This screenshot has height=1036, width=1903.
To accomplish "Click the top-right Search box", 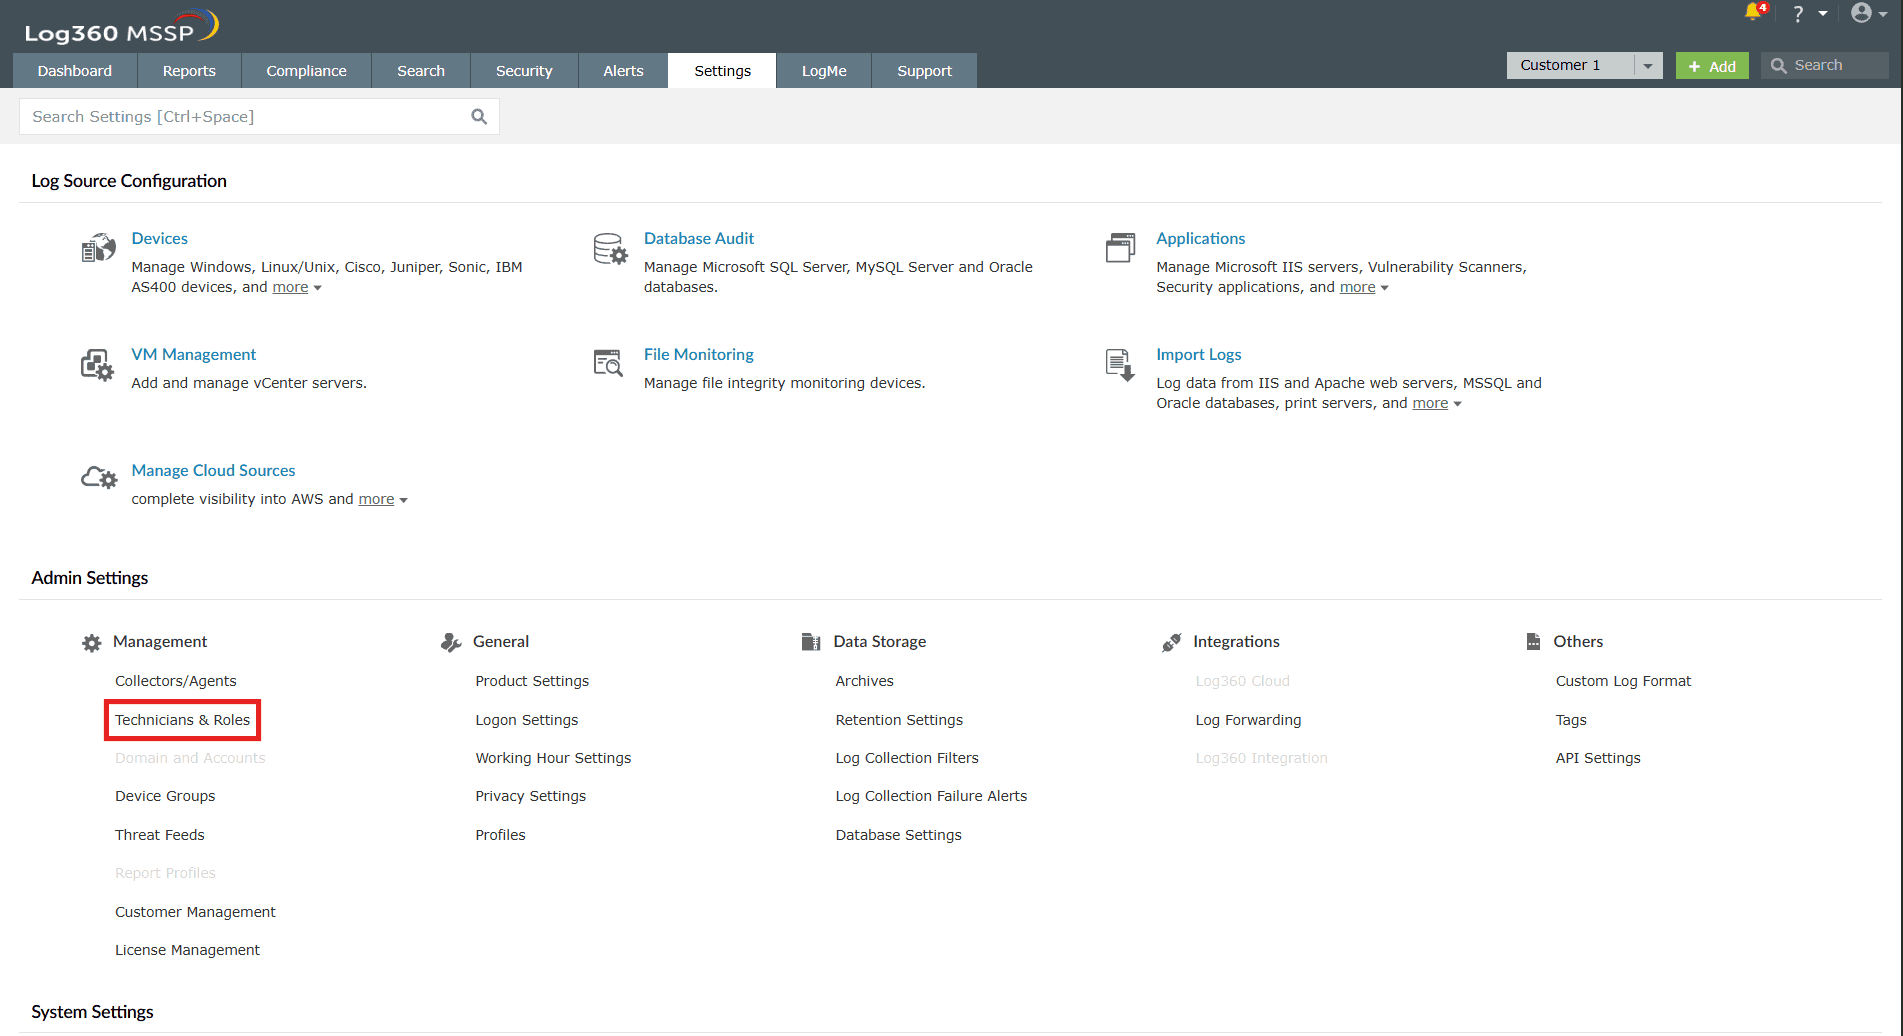I will 1825,66.
